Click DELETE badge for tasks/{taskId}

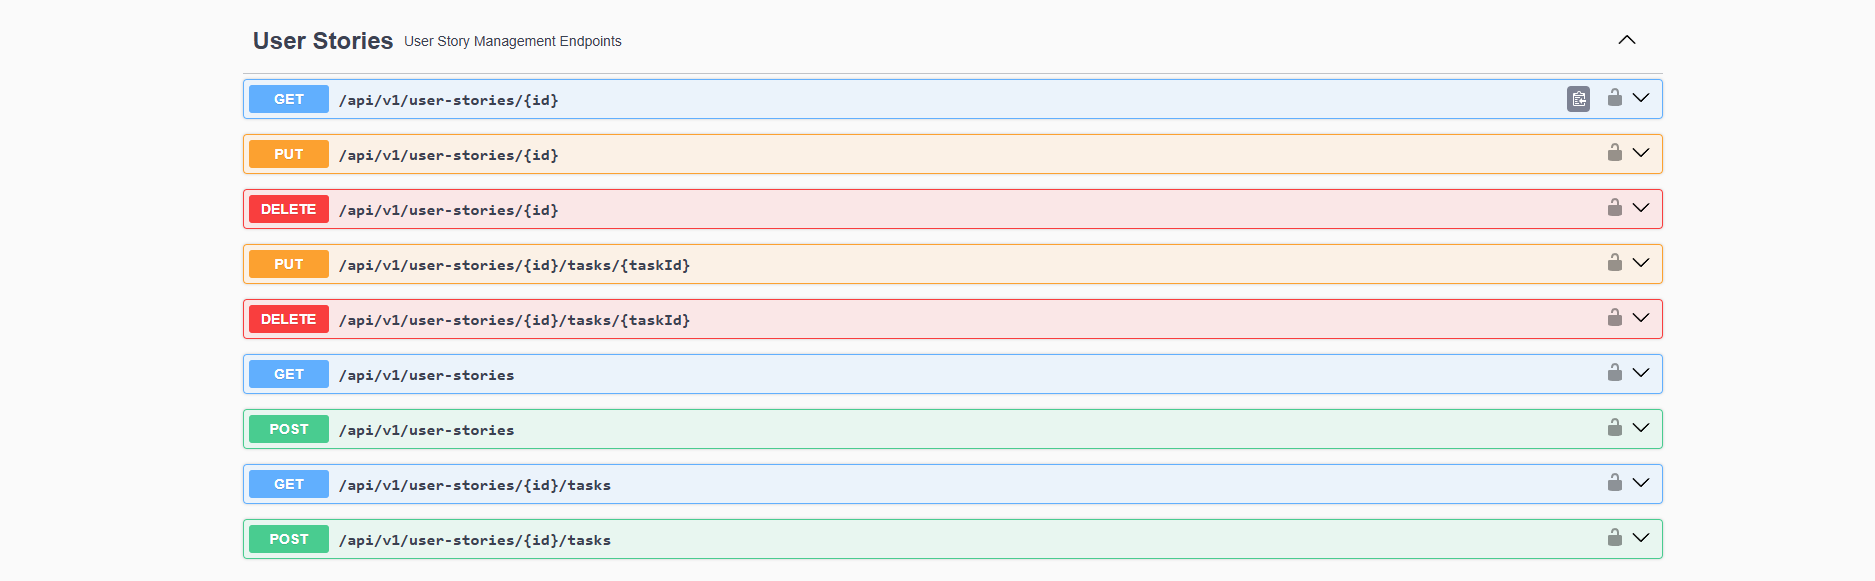(x=289, y=319)
